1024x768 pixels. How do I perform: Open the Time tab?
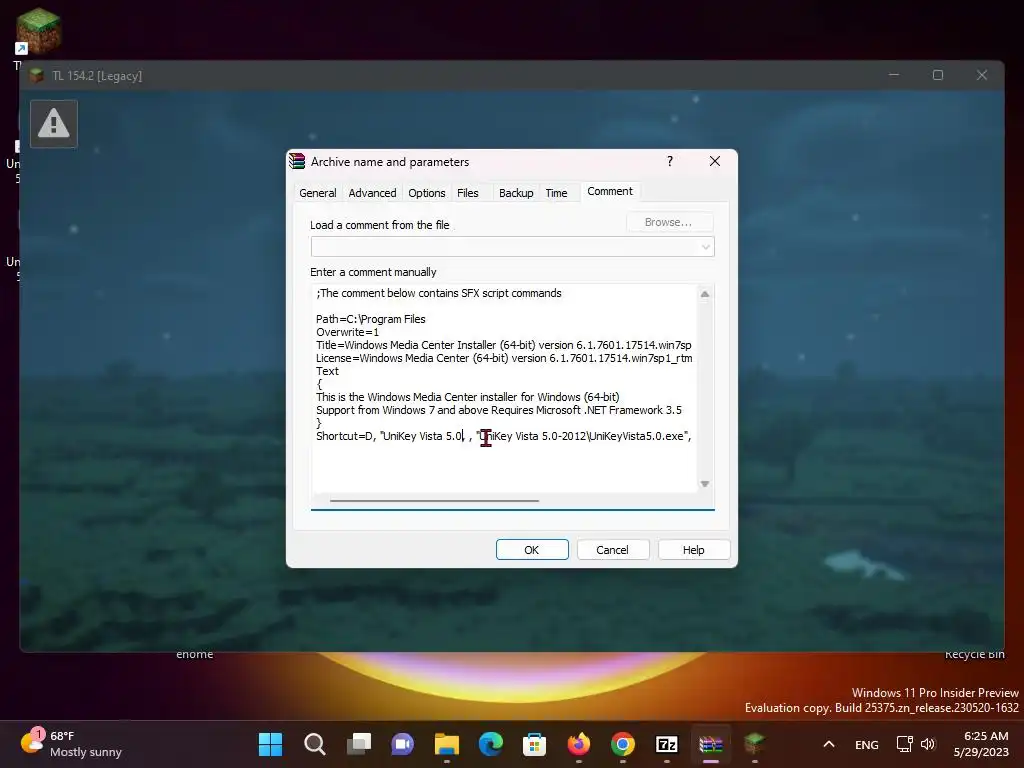point(556,193)
